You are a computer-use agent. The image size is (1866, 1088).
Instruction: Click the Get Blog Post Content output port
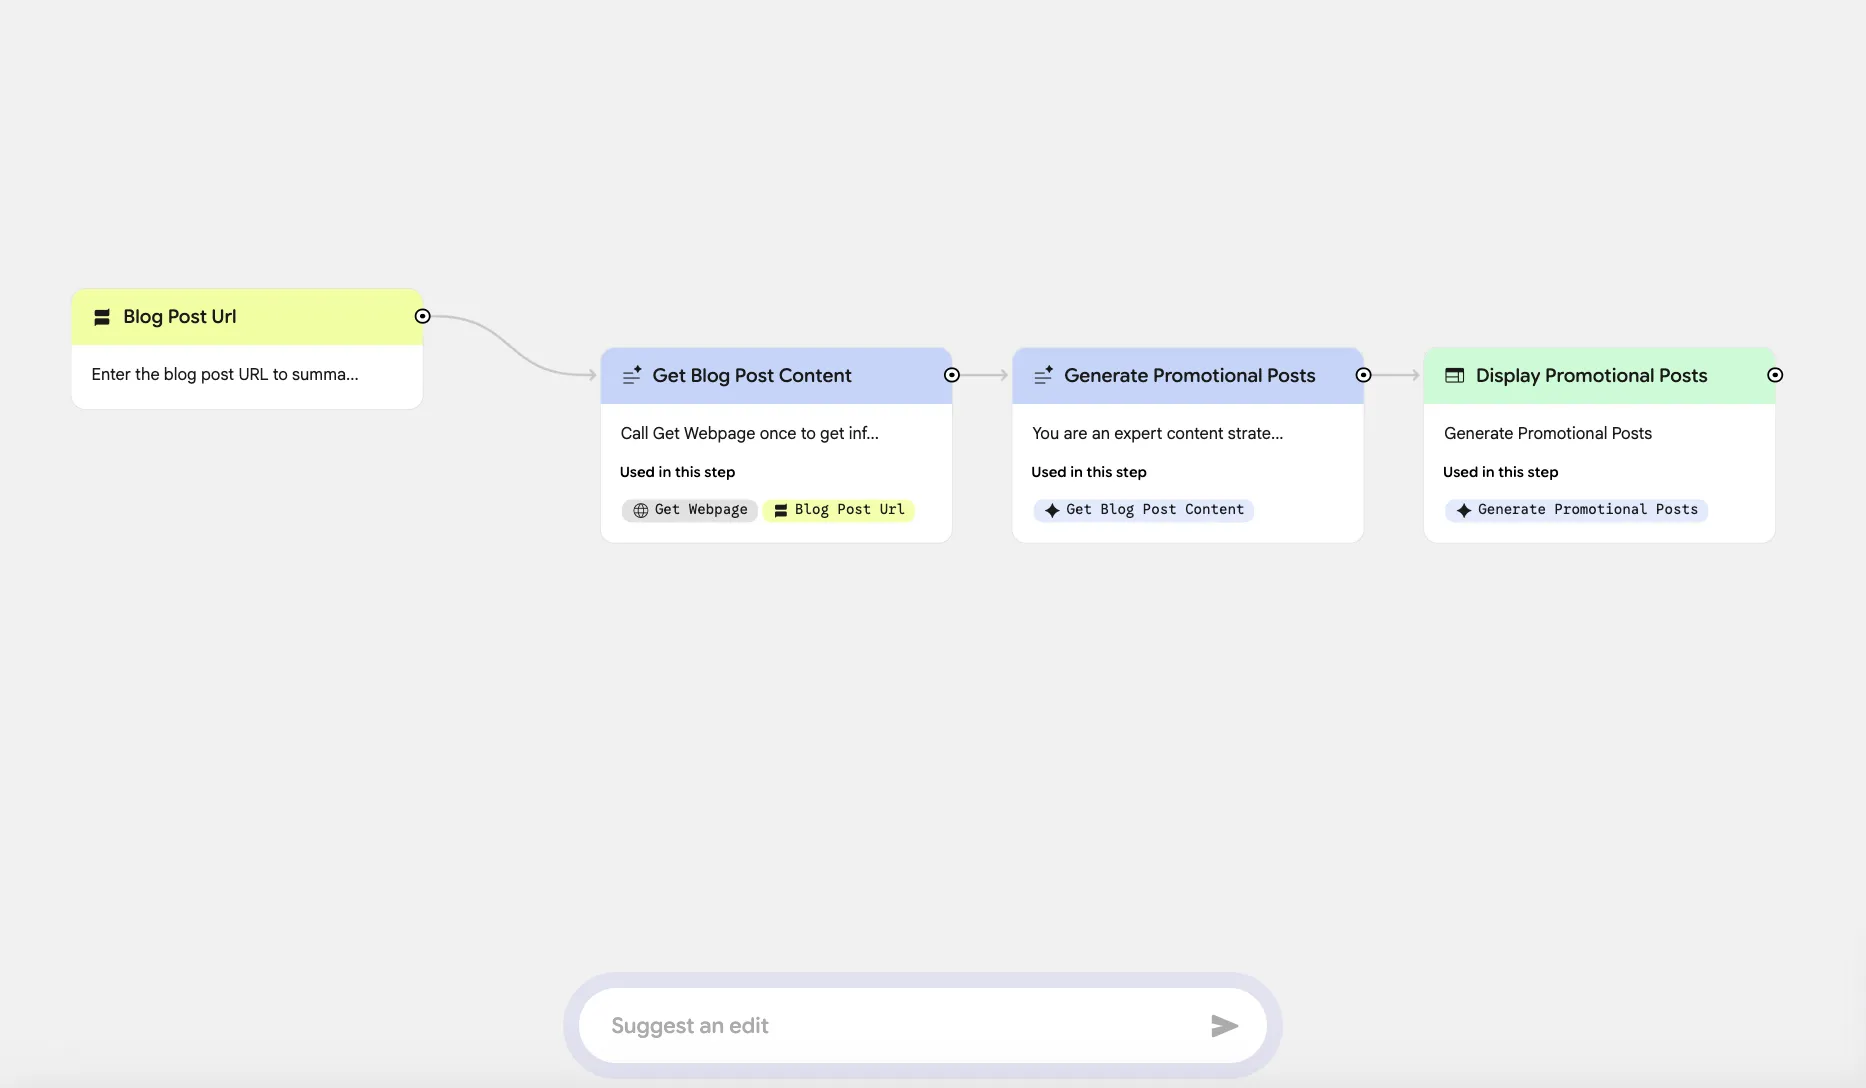[952, 375]
